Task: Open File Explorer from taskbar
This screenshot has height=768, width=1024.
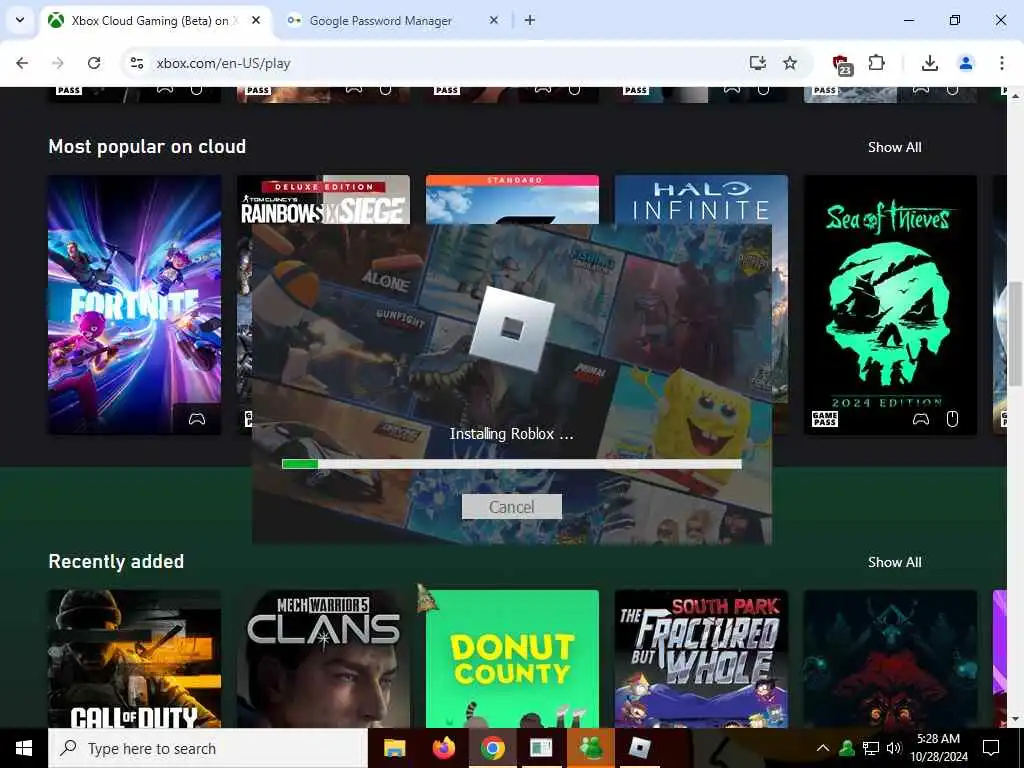Action: click(394, 748)
